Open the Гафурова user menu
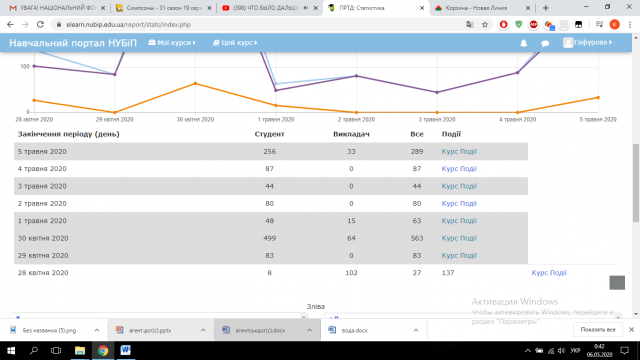640x360 pixels. pos(588,42)
